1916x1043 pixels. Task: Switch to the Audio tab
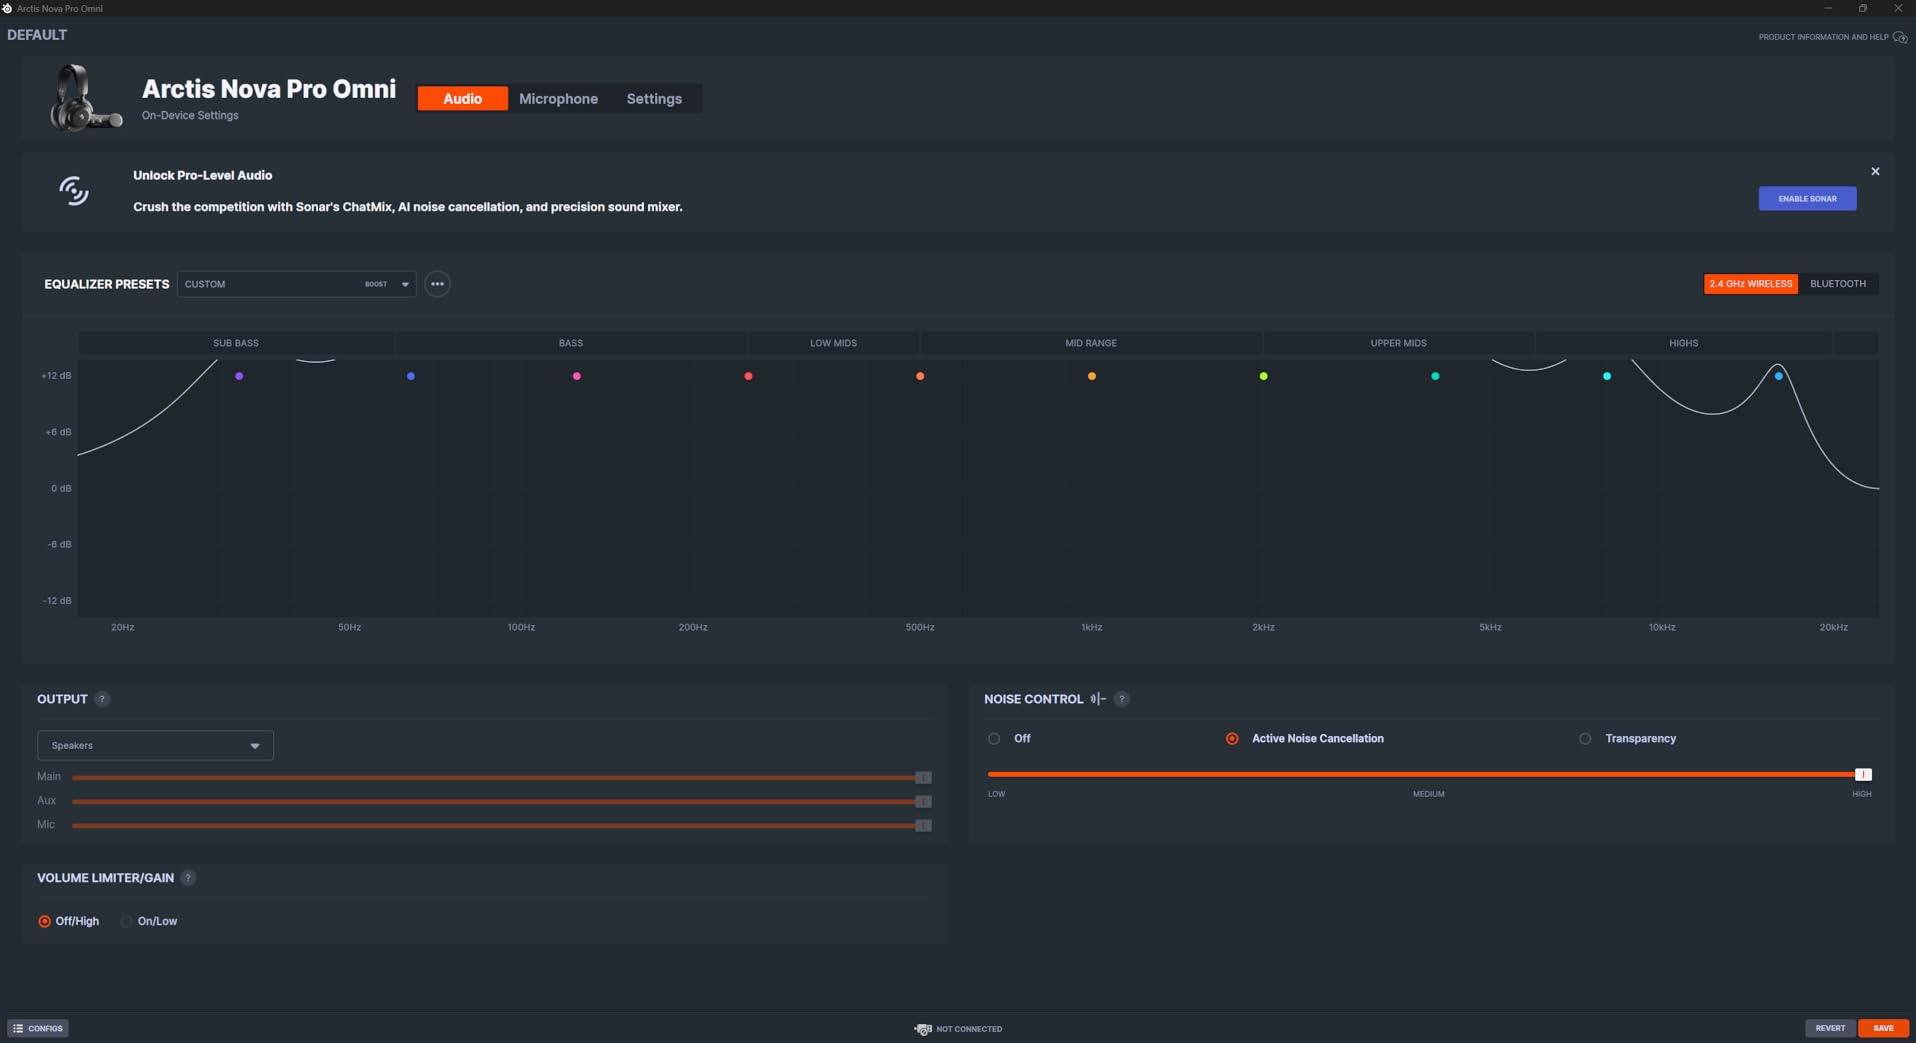coord(462,98)
